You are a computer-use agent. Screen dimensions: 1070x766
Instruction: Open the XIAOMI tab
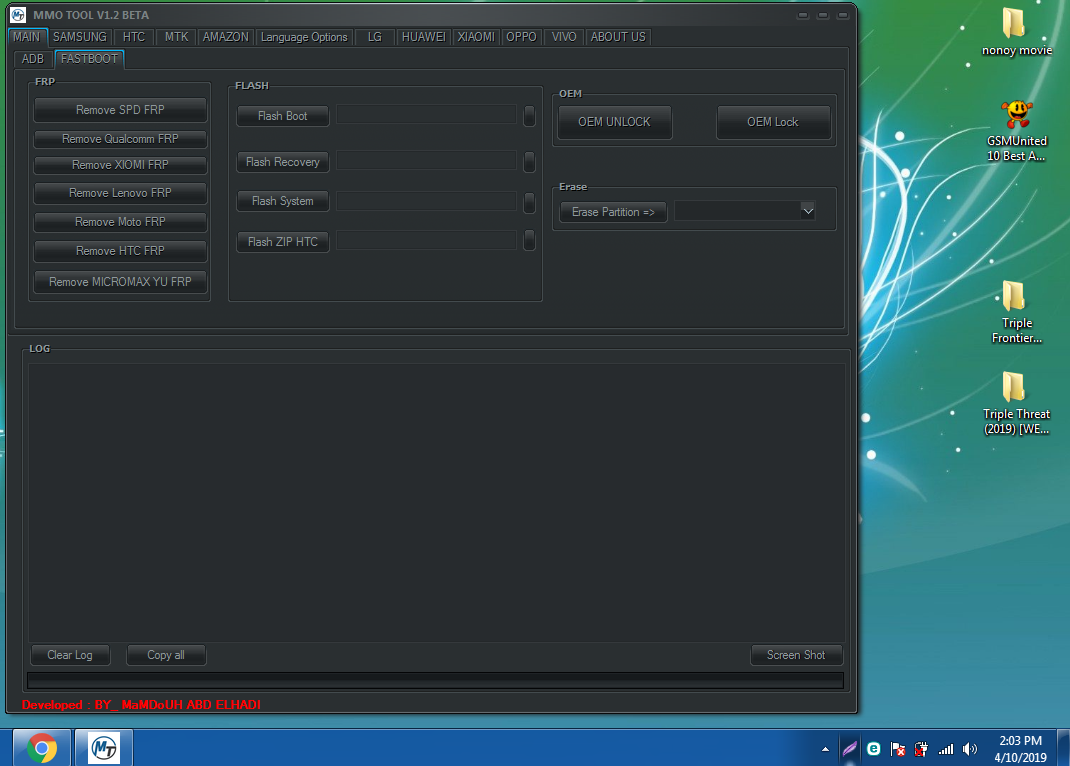pyautogui.click(x=476, y=37)
